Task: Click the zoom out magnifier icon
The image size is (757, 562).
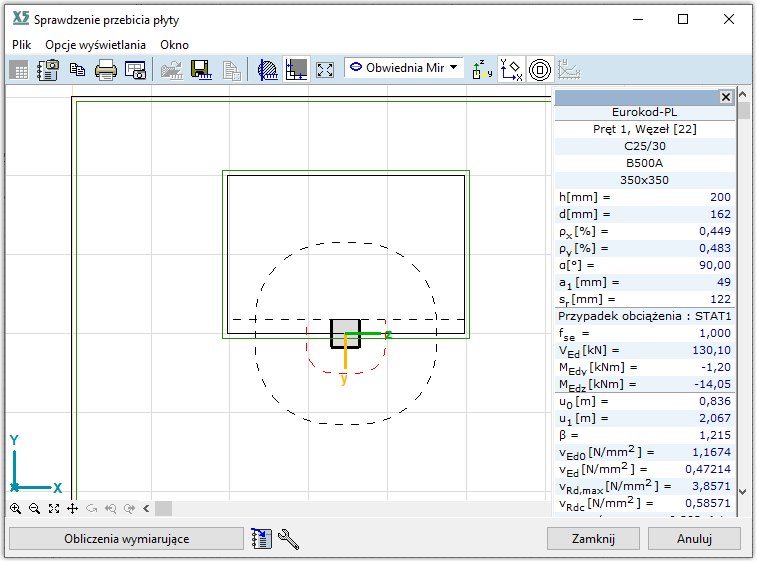Action: pos(34,508)
